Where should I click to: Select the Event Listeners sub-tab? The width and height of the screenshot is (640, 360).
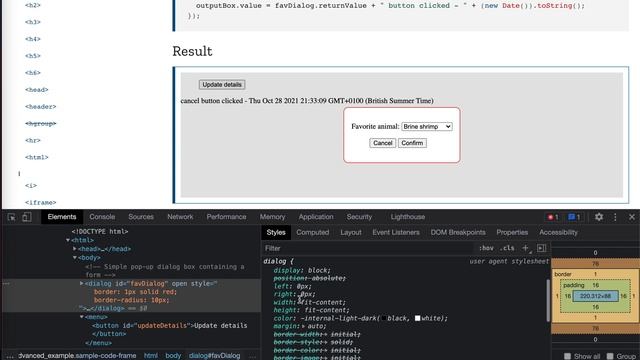[396, 233]
